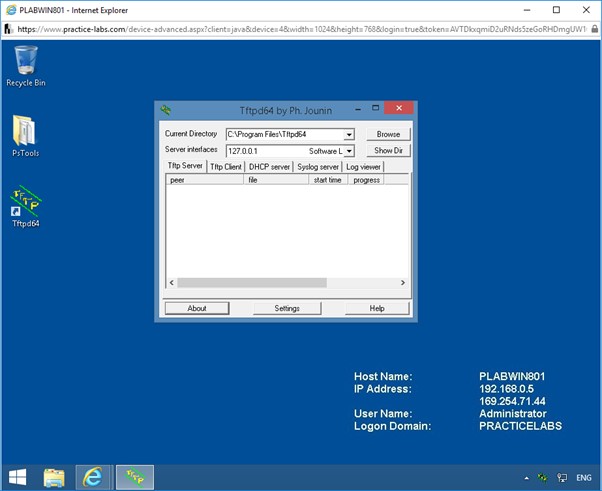Expand the Current Directory dropdown
The height and width of the screenshot is (491, 602).
[349, 134]
